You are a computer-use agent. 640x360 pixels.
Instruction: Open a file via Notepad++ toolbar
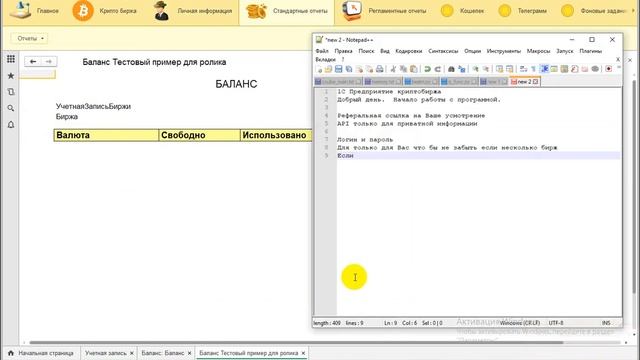coord(328,69)
